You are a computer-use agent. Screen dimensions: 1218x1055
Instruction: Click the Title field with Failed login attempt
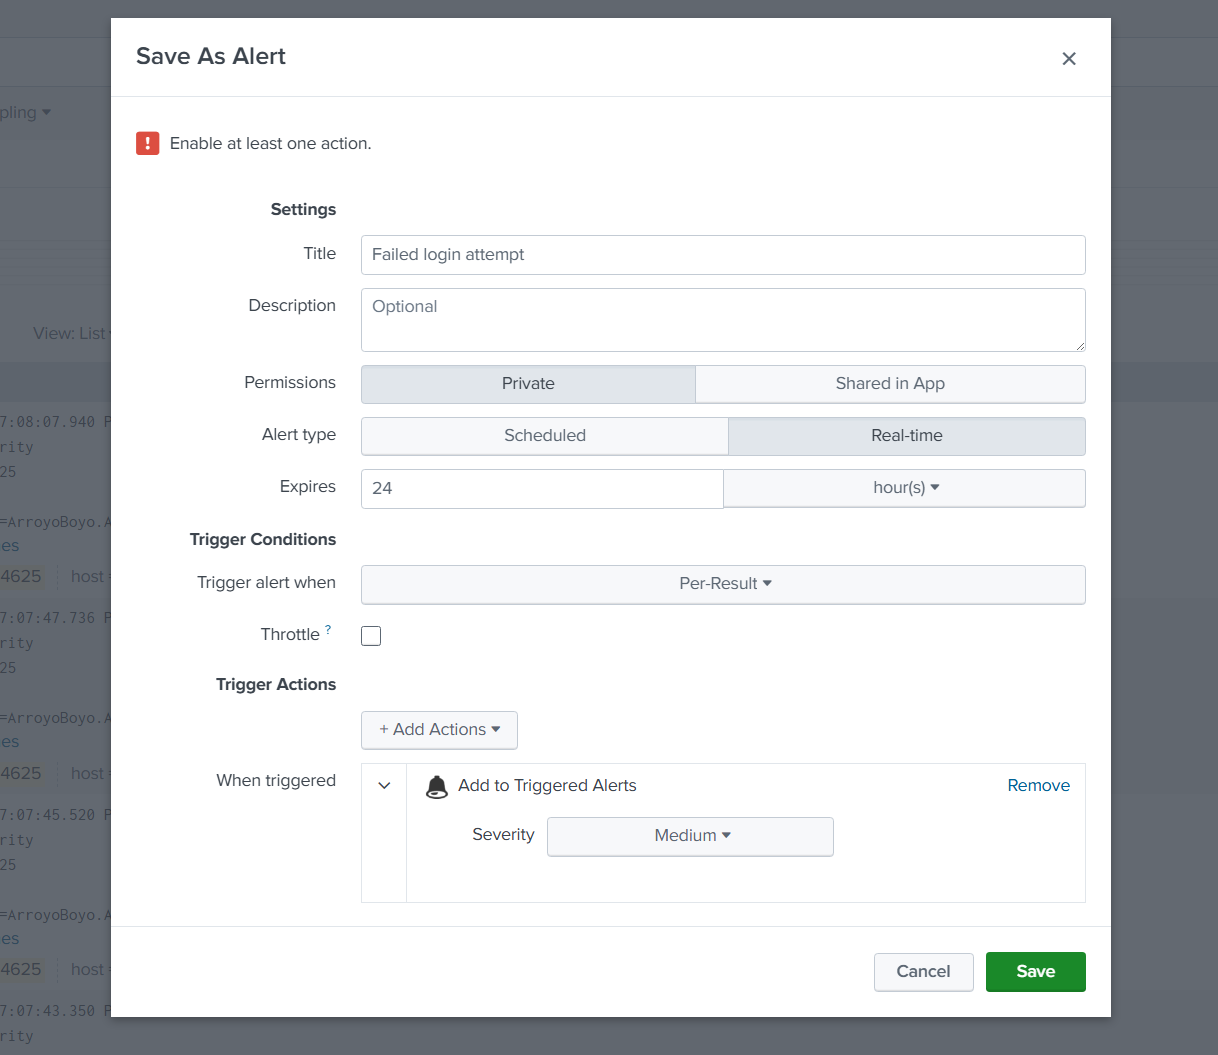click(x=722, y=255)
